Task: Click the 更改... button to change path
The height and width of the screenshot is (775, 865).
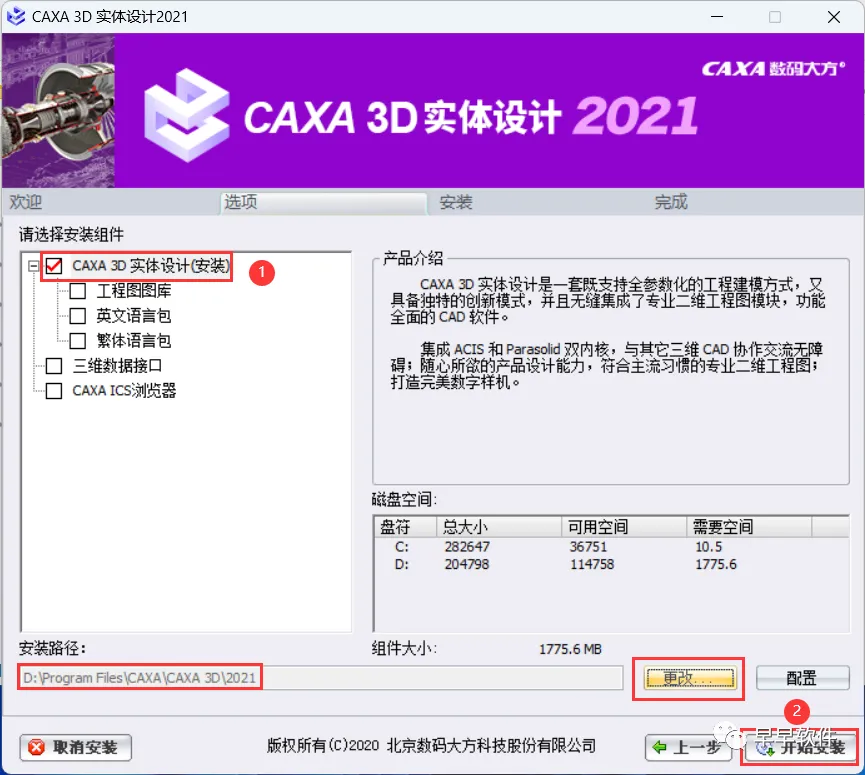Action: (x=690, y=678)
